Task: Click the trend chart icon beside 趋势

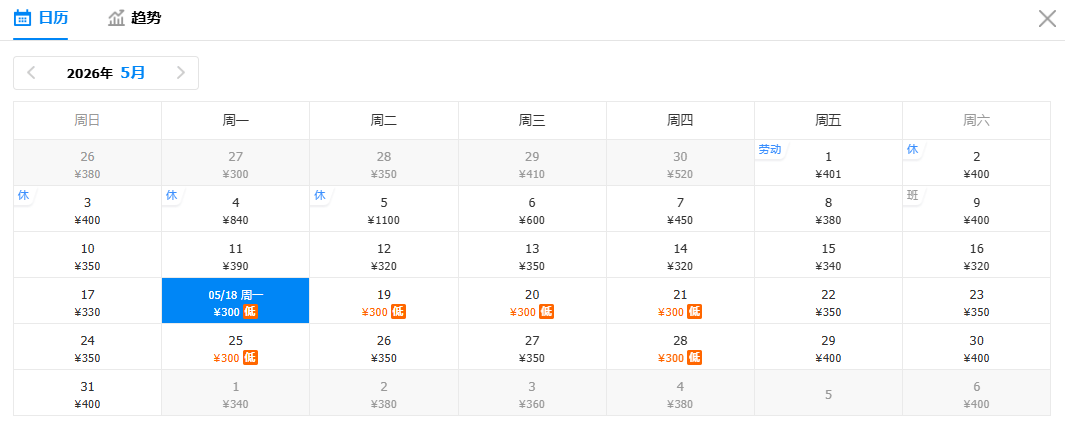Action: tap(117, 18)
